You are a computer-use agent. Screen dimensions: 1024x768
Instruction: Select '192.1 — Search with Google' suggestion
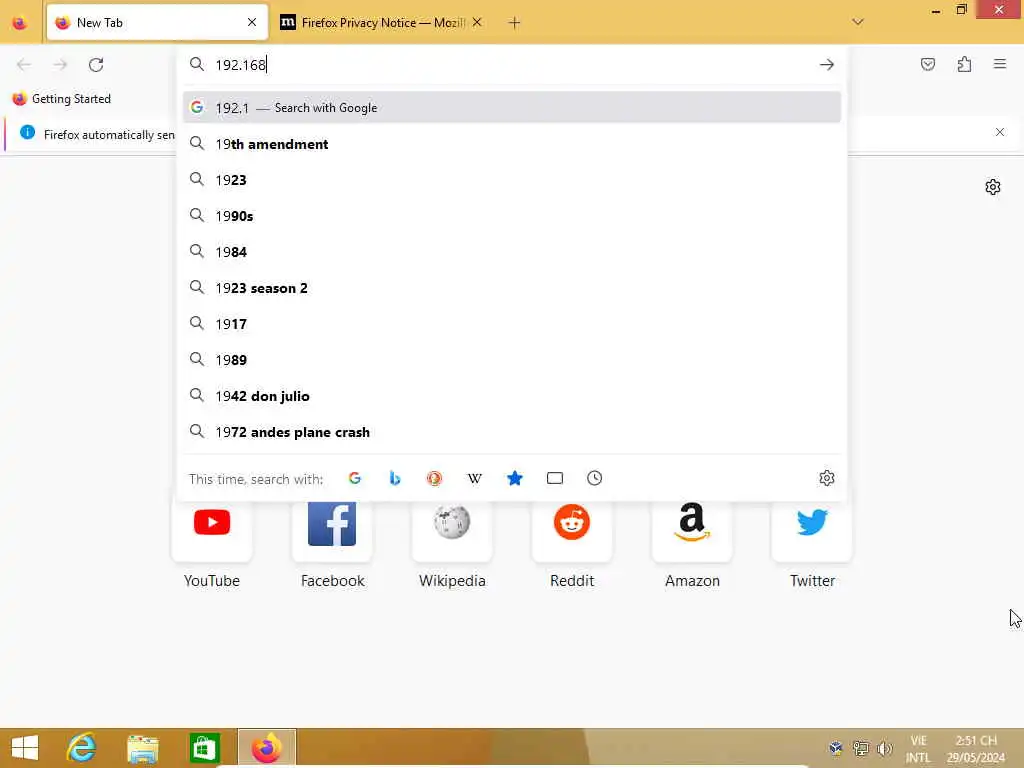[x=512, y=107]
